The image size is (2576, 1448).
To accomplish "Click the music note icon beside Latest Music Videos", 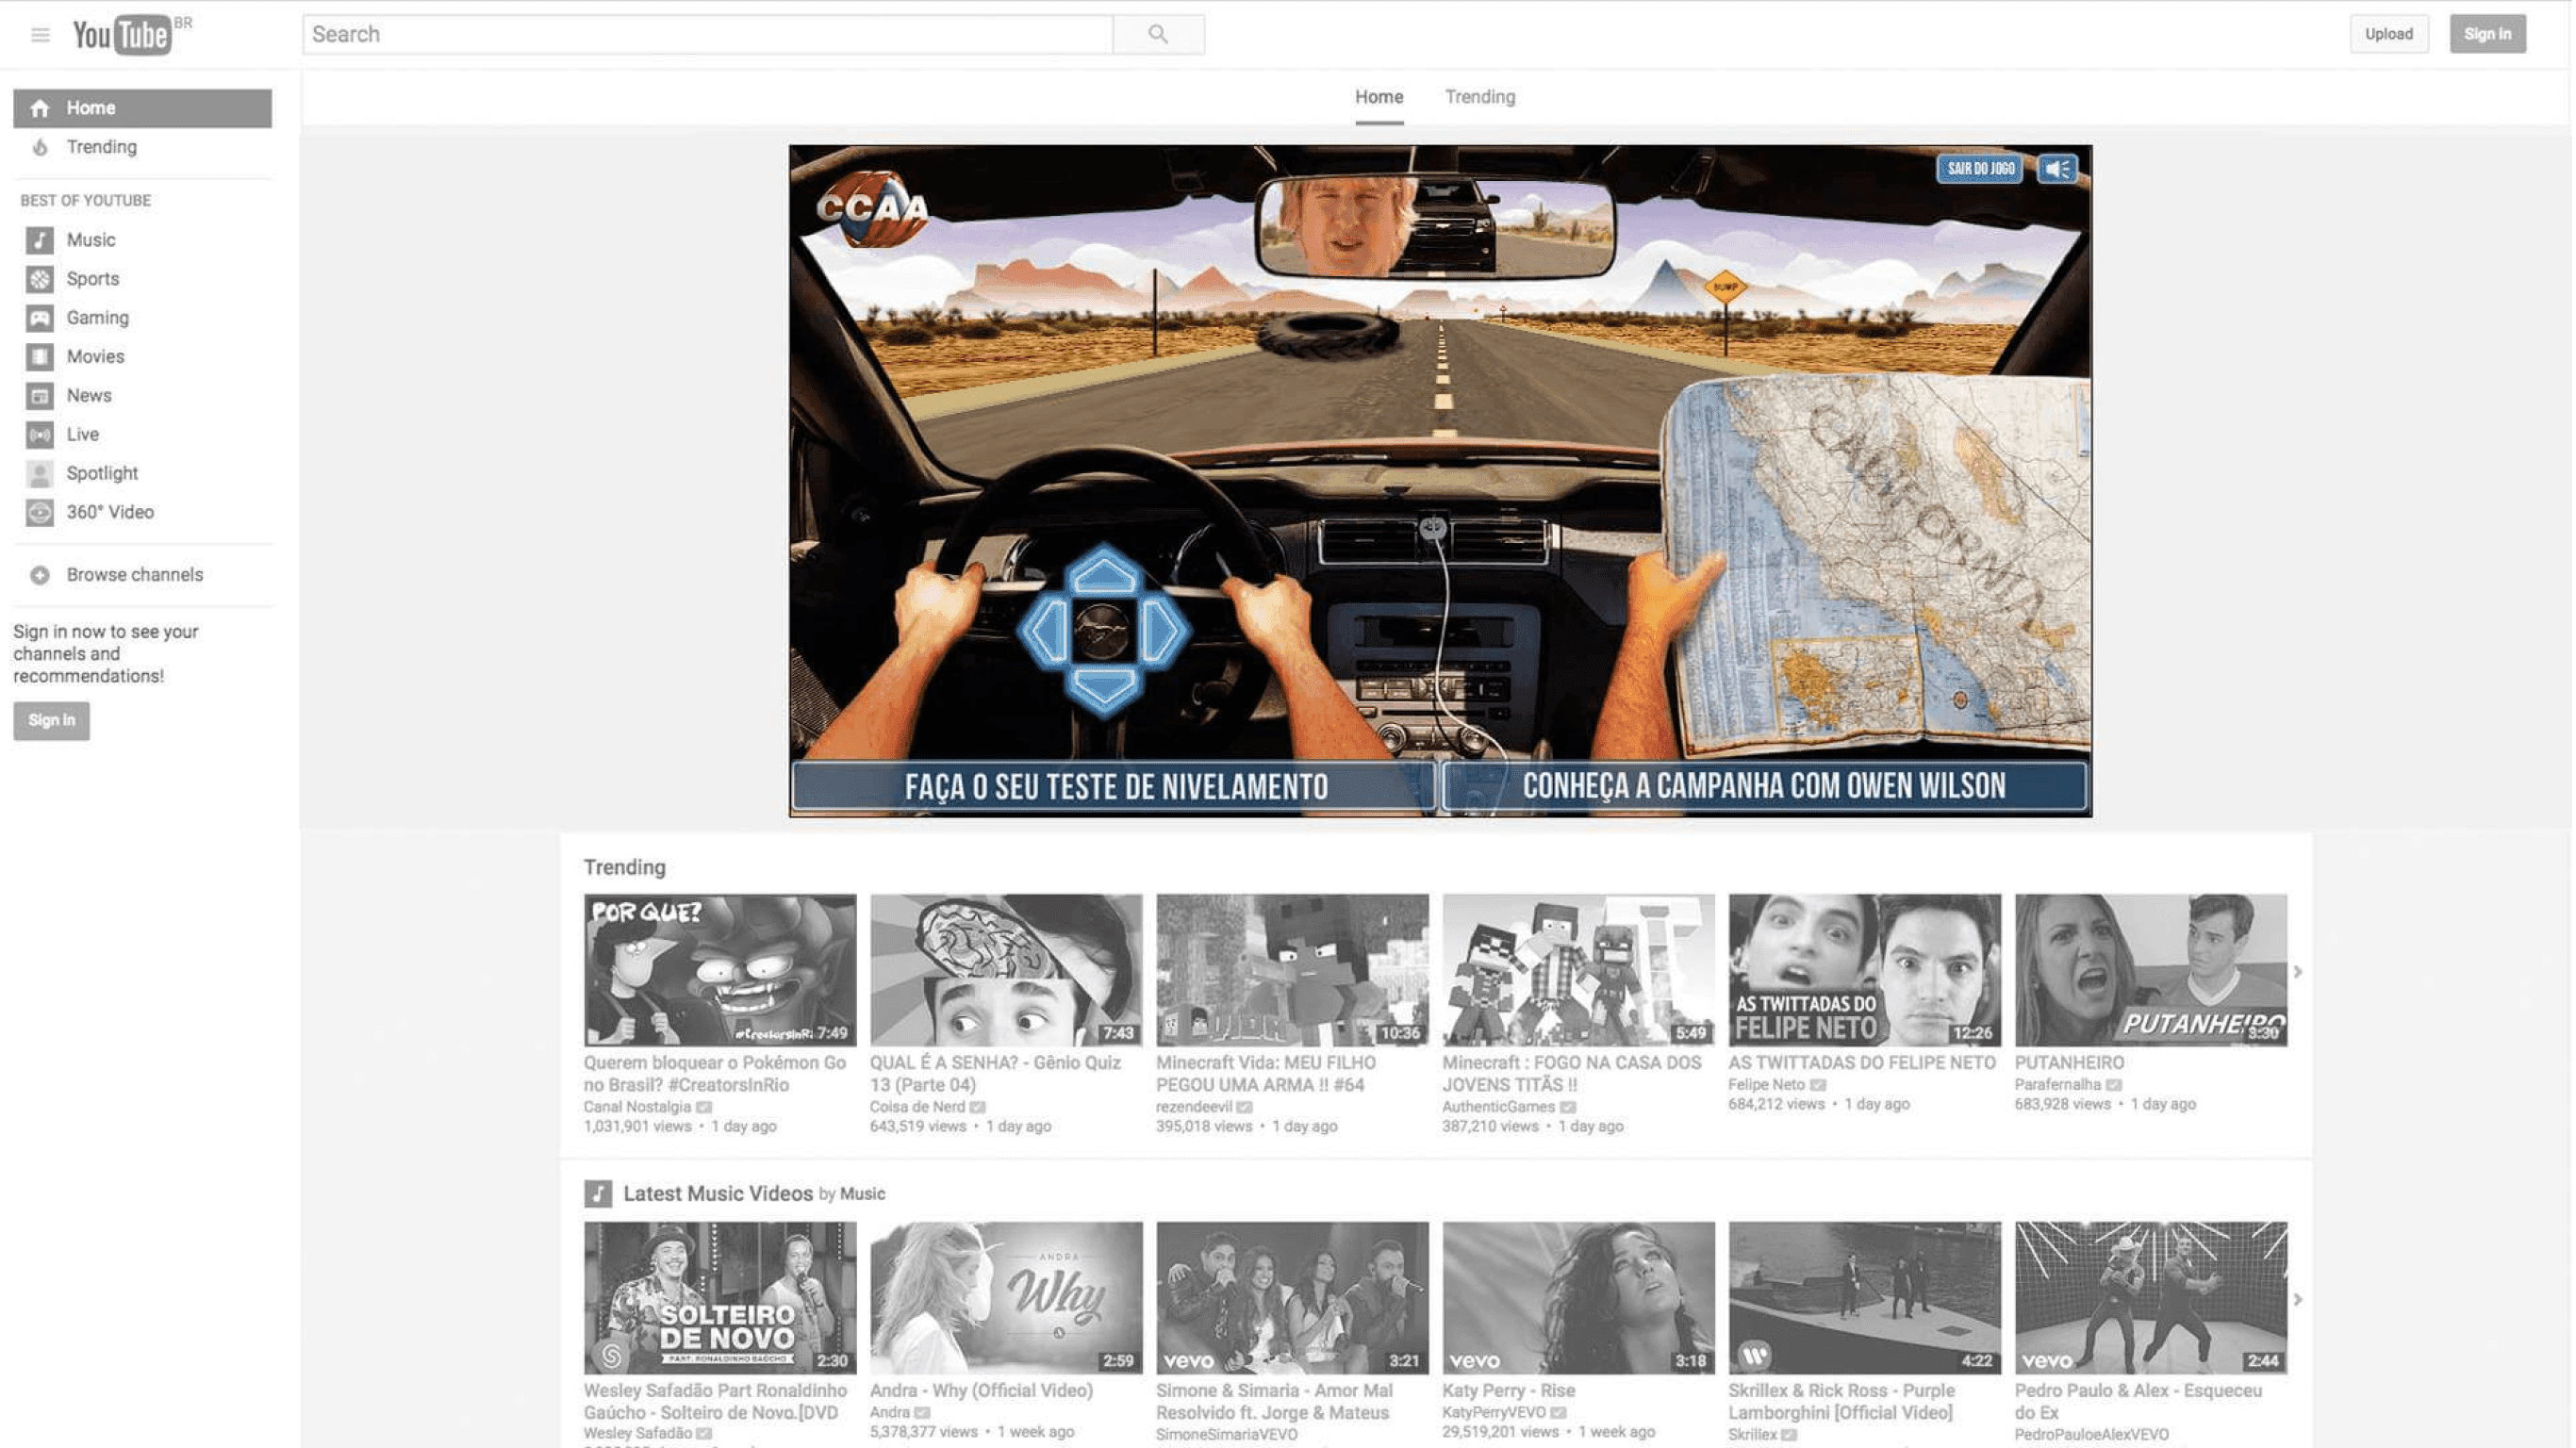I will pyautogui.click(x=598, y=1194).
